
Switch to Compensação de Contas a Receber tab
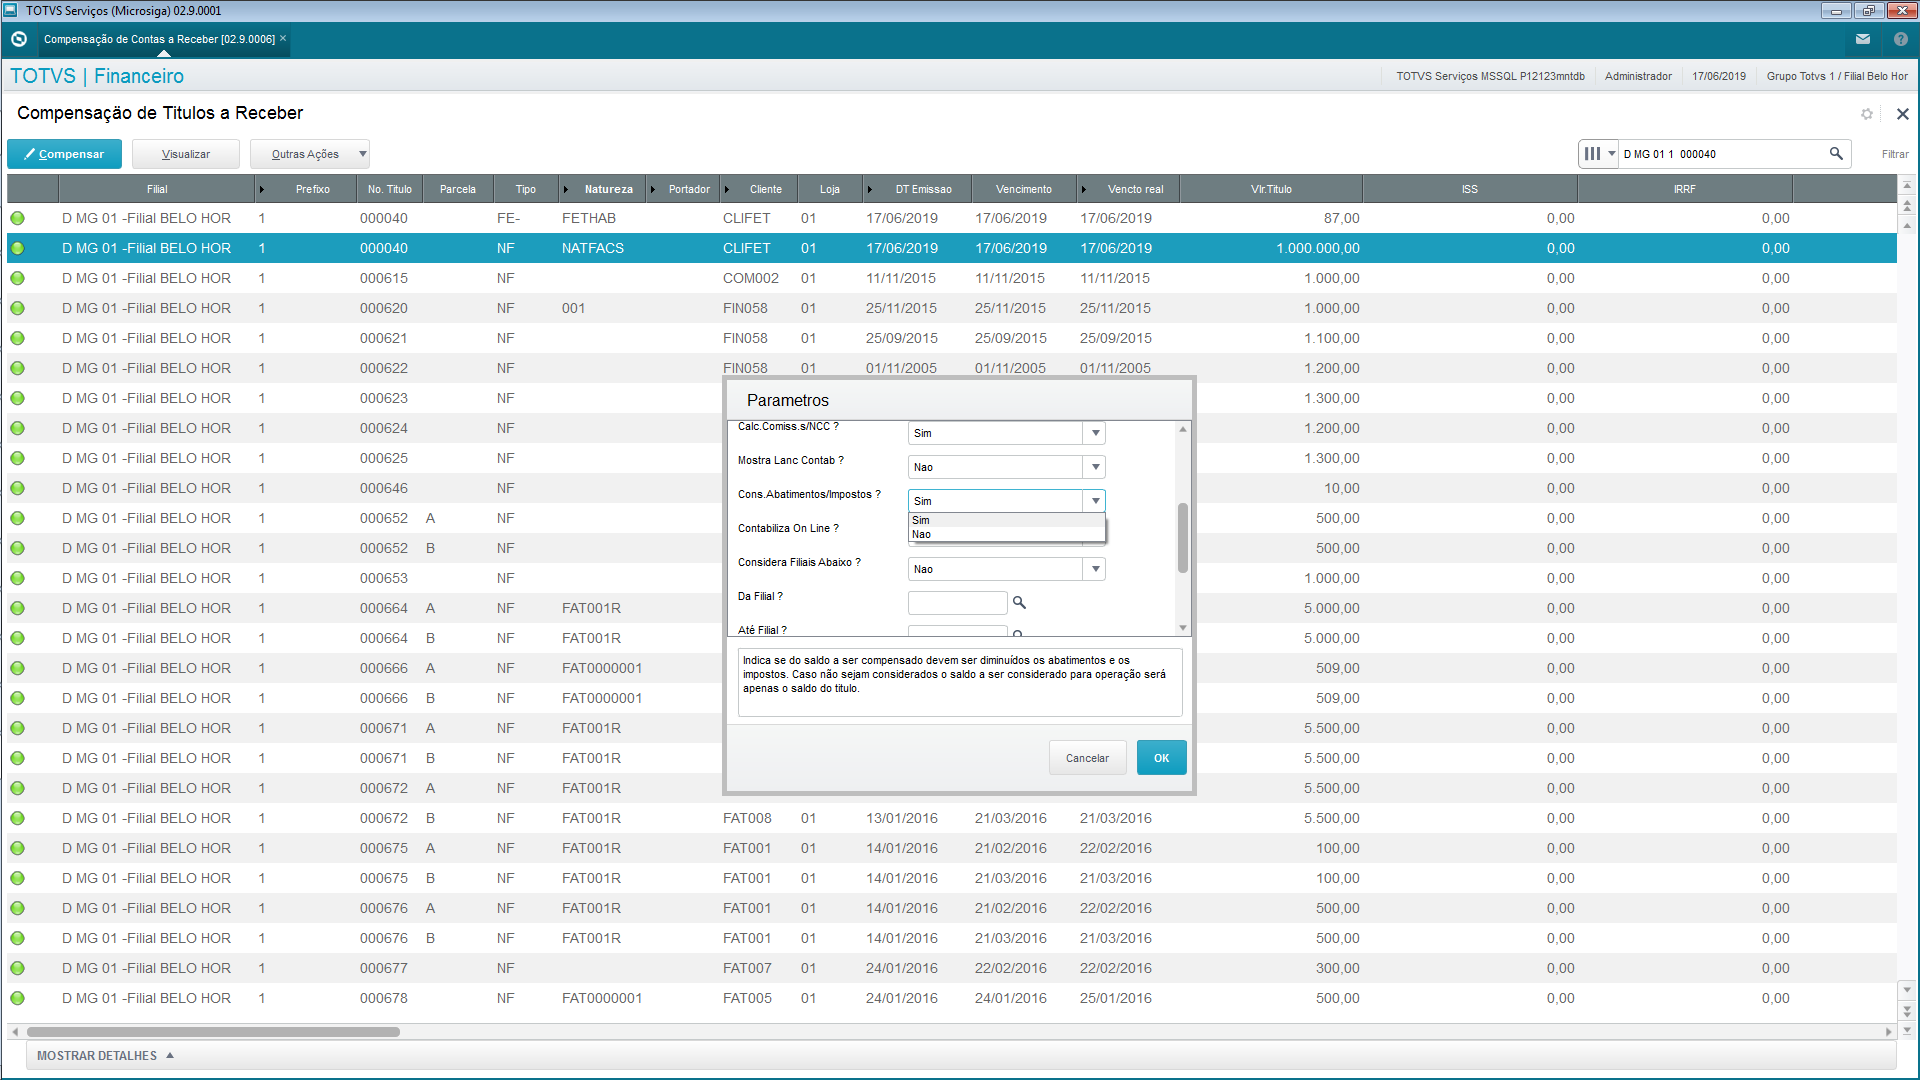pyautogui.click(x=160, y=39)
